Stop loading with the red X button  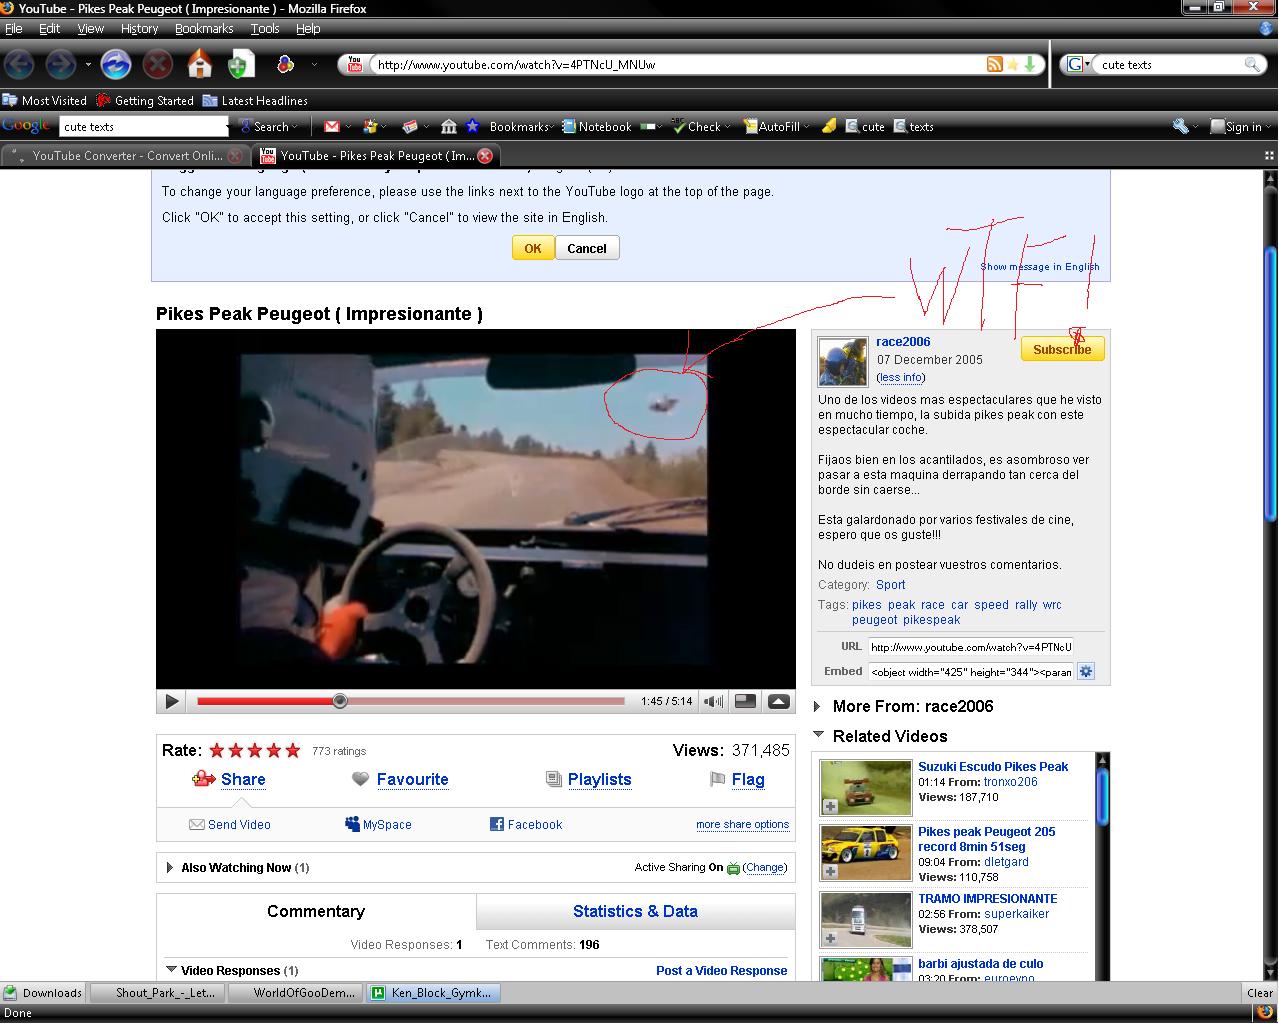click(x=157, y=66)
